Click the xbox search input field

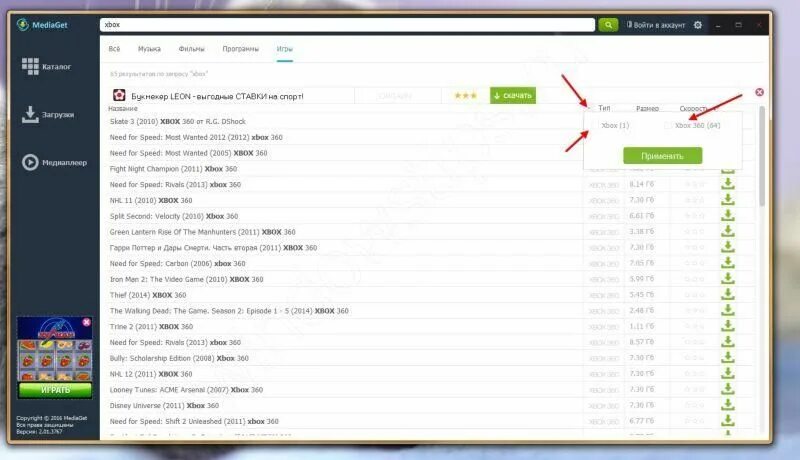347,24
